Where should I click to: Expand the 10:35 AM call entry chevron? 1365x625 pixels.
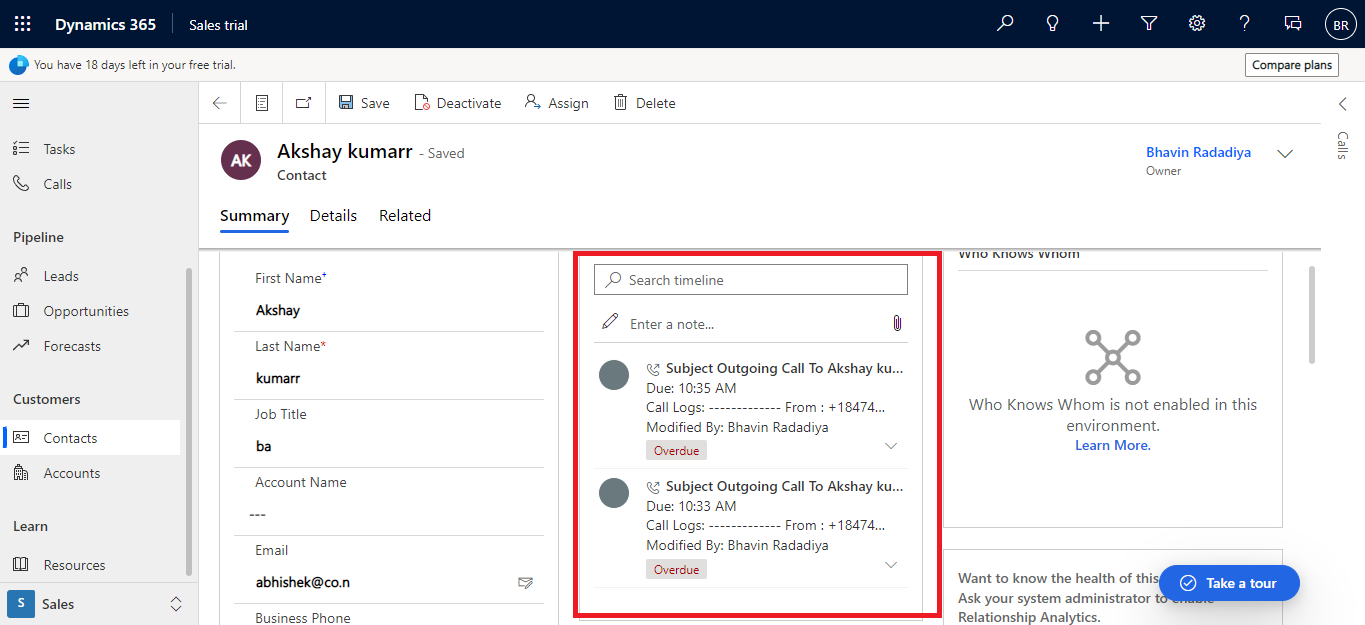891,446
